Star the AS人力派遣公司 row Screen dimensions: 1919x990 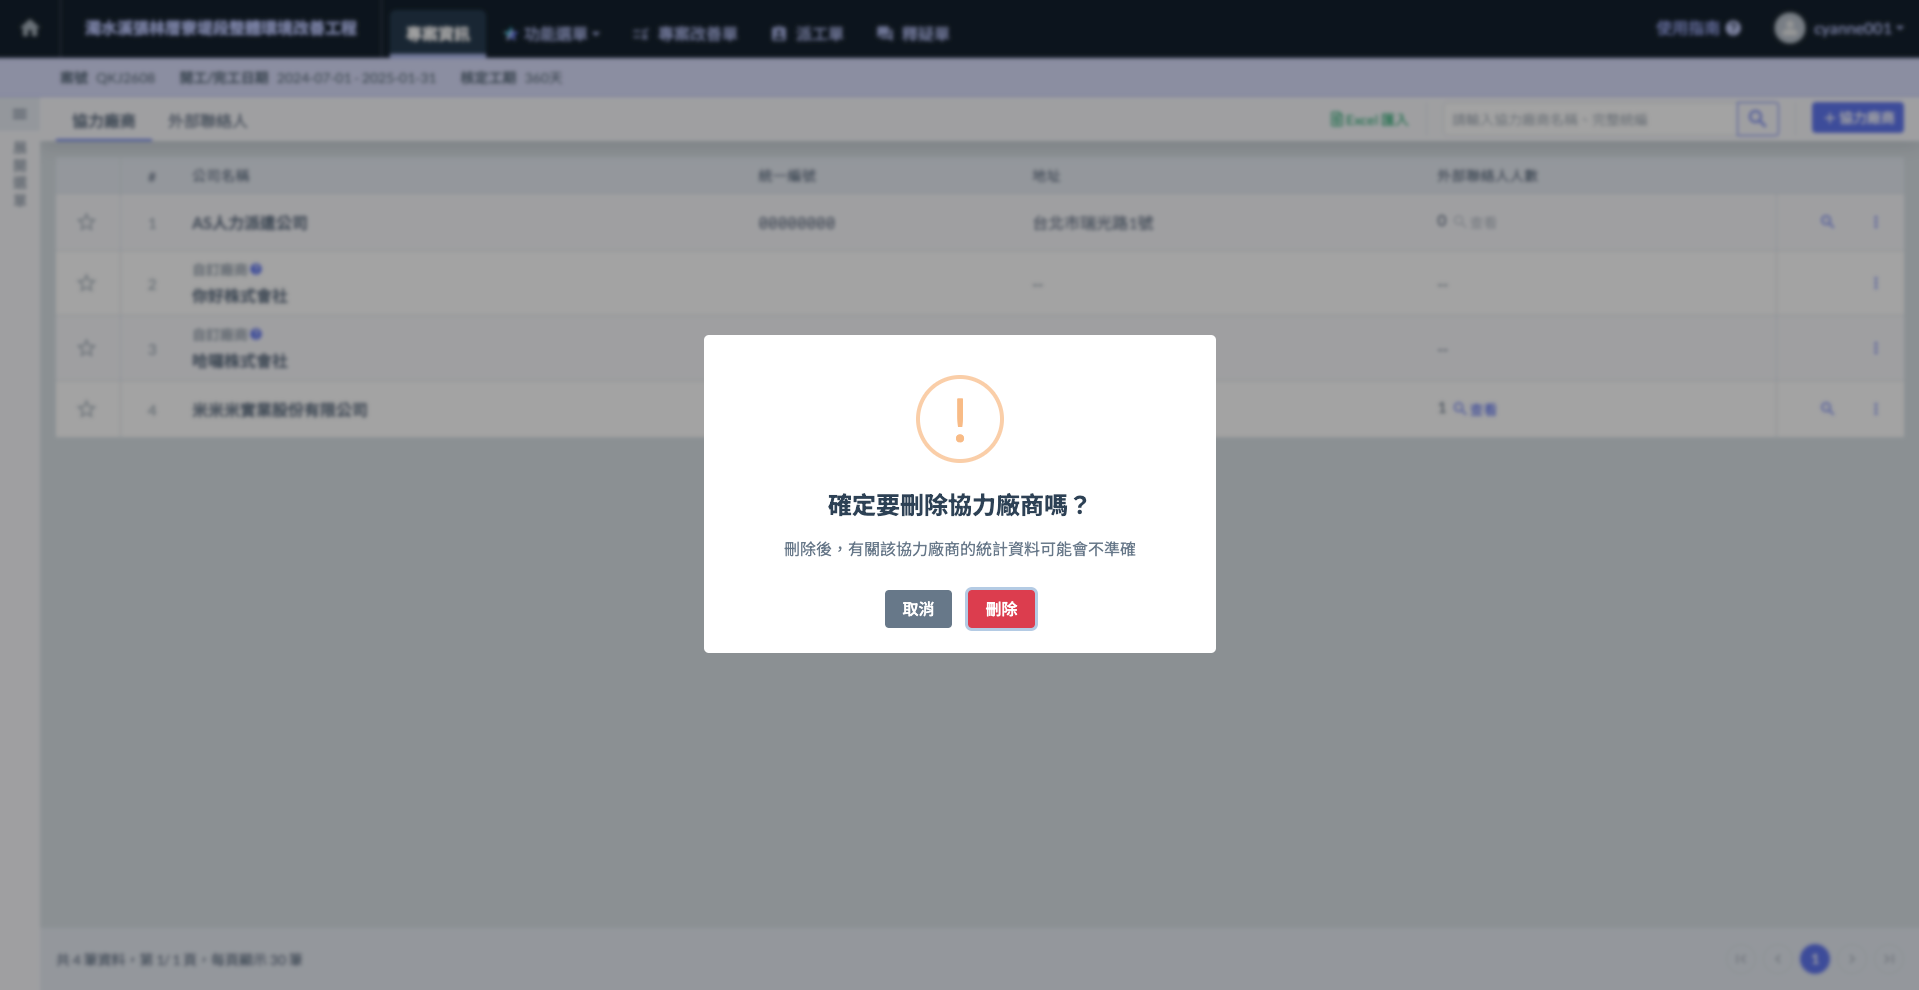tap(87, 222)
